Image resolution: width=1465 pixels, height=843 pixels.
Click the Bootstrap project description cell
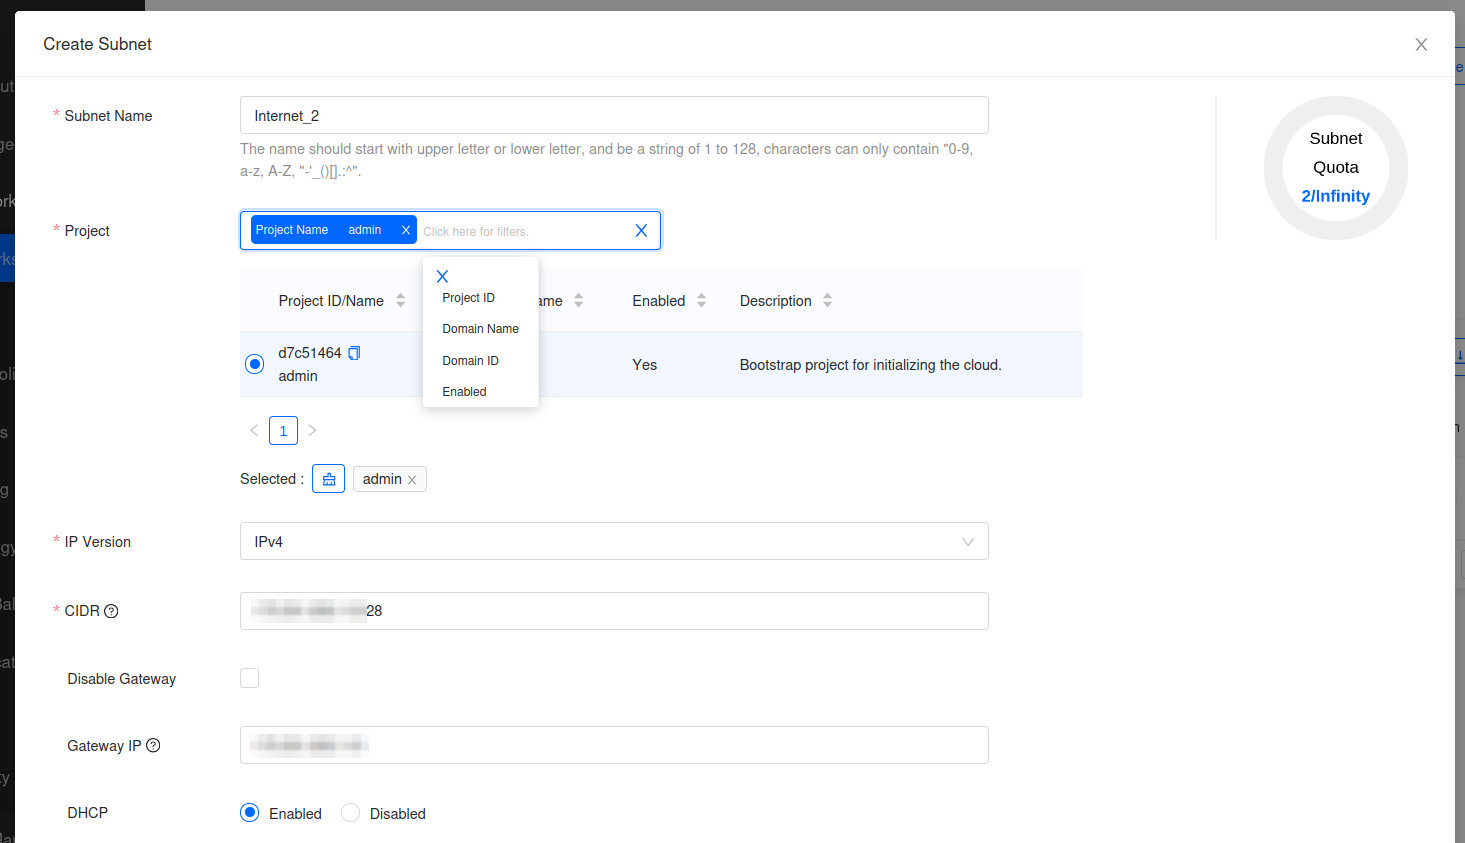coord(870,365)
